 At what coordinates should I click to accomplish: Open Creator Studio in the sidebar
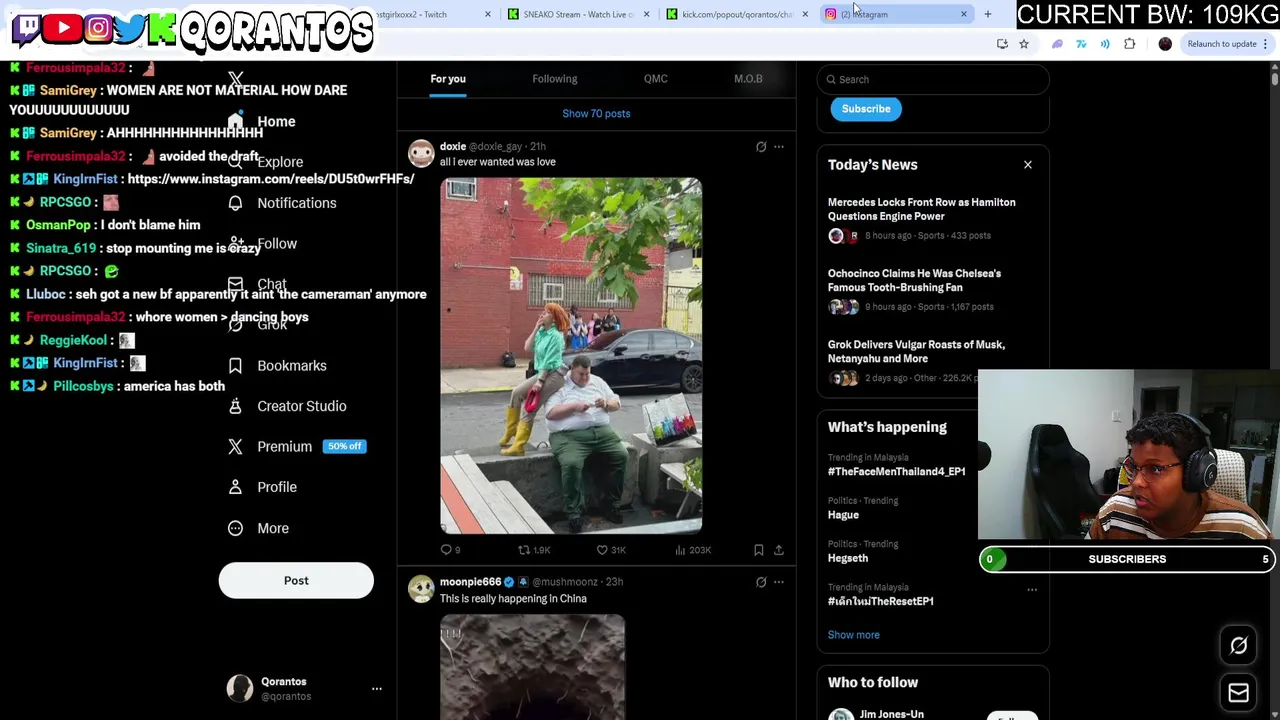pyautogui.click(x=287, y=406)
